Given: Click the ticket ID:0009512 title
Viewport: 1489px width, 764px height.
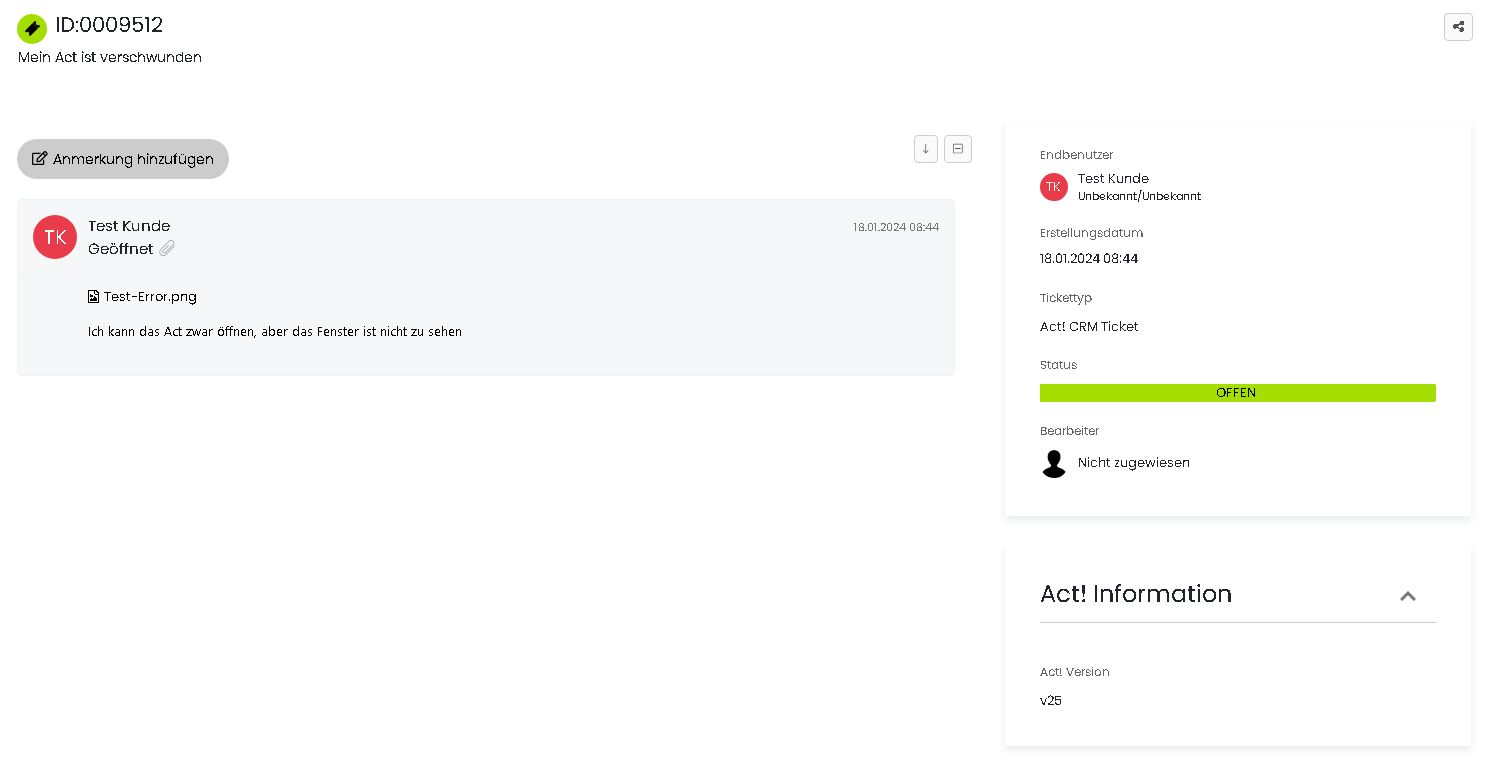Looking at the screenshot, I should click(x=109, y=25).
